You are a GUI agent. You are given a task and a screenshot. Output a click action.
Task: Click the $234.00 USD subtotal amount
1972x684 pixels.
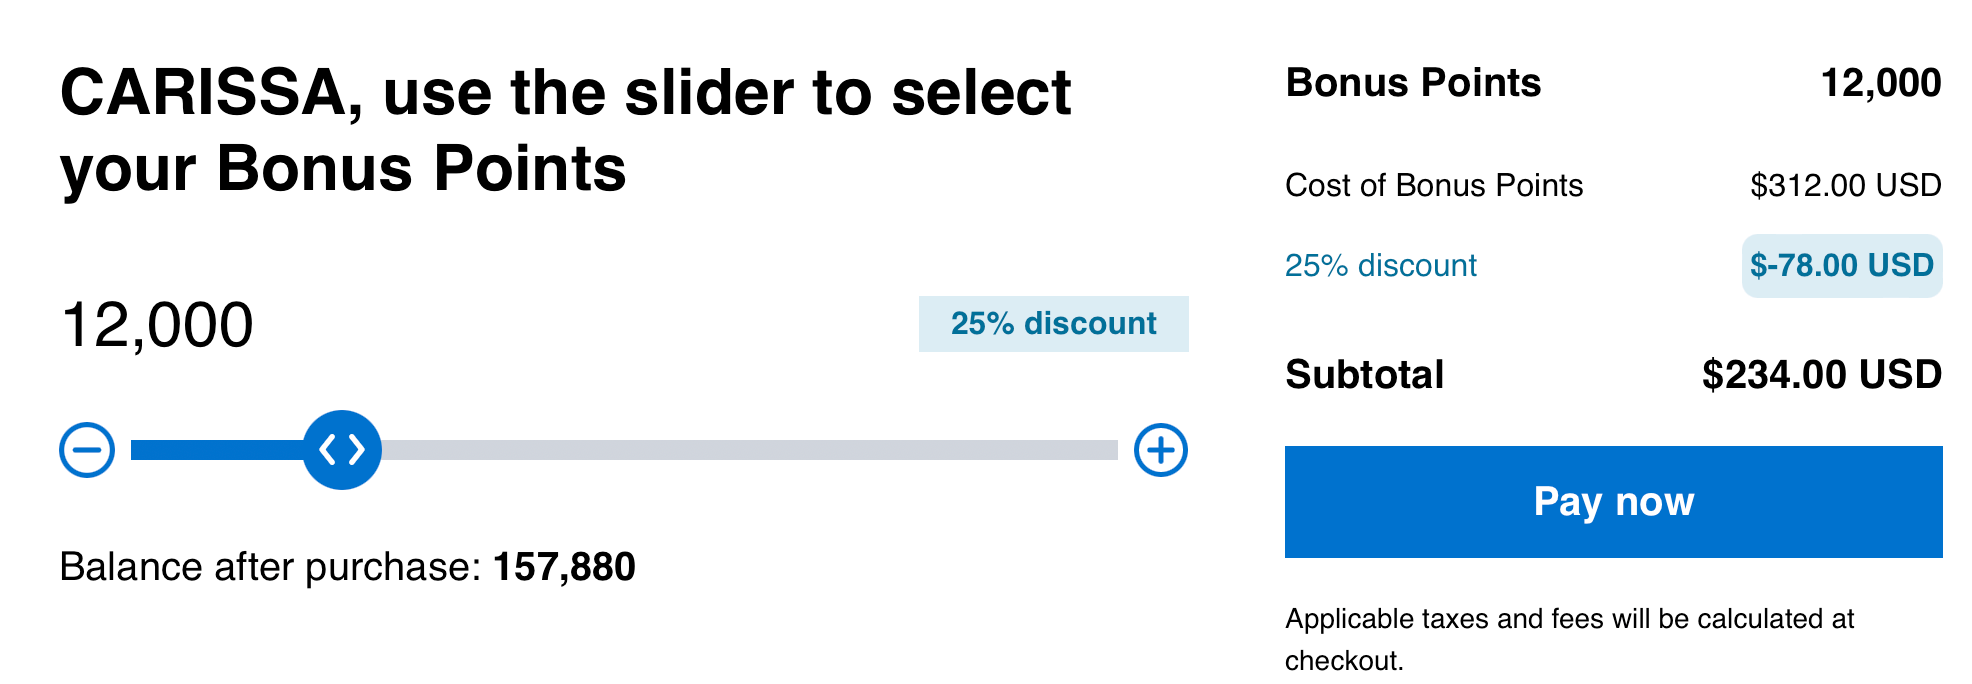[x=1821, y=375]
